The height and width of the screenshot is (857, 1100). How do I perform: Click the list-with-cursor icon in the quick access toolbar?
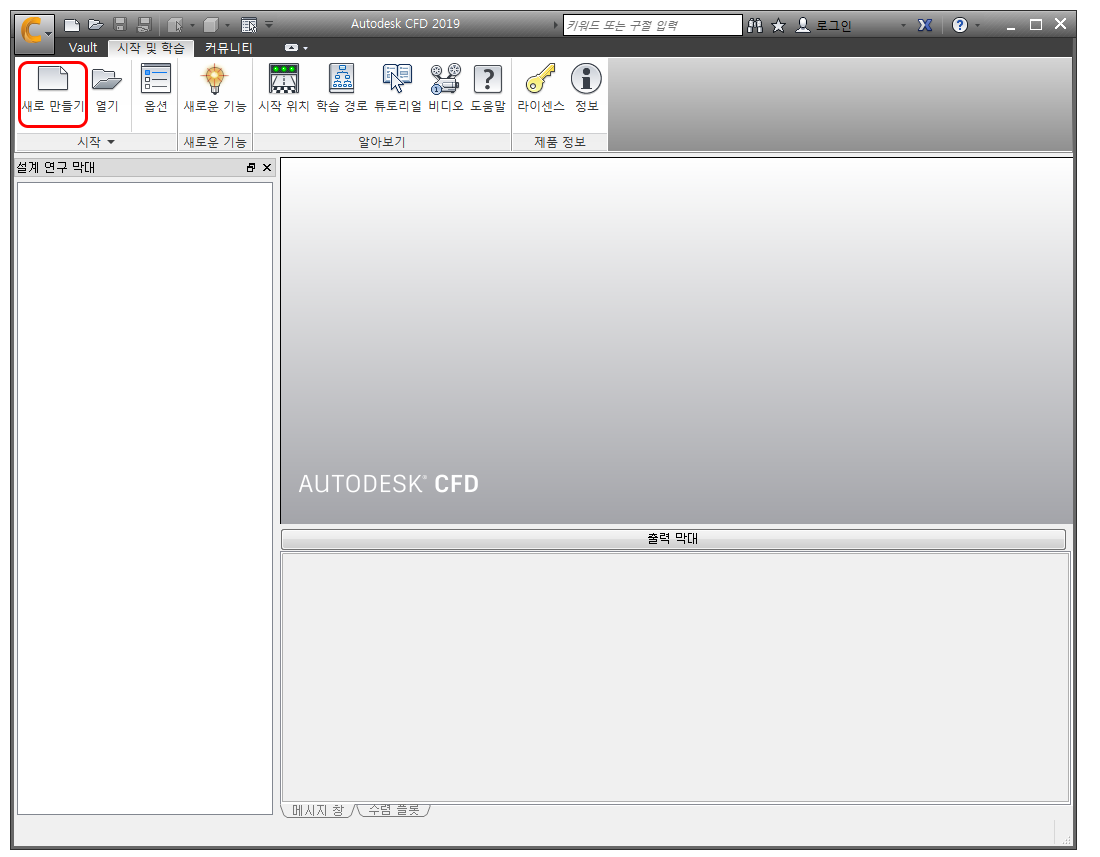[x=249, y=25]
